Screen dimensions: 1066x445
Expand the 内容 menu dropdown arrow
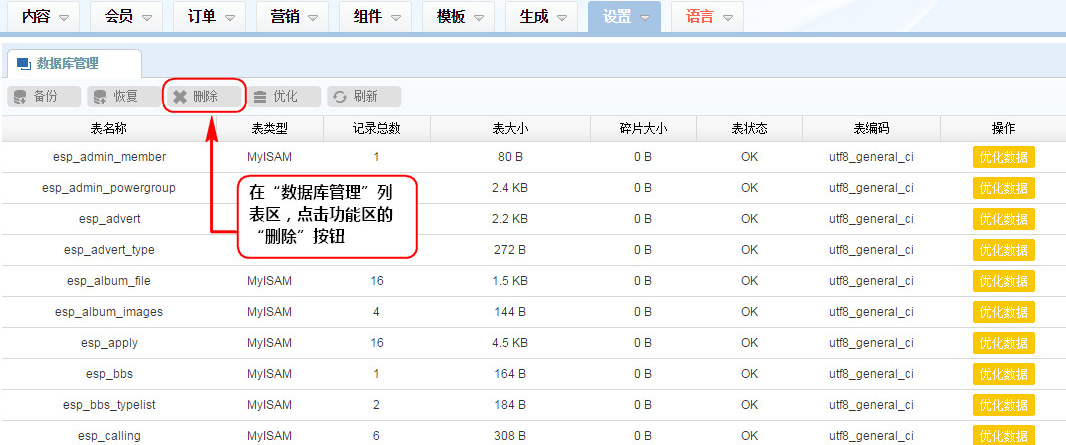coord(64,18)
